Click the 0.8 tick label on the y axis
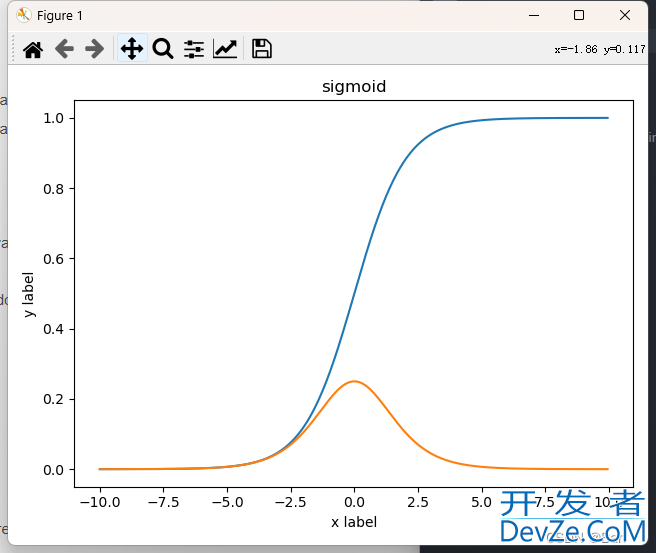The image size is (656, 553). (x=54, y=189)
